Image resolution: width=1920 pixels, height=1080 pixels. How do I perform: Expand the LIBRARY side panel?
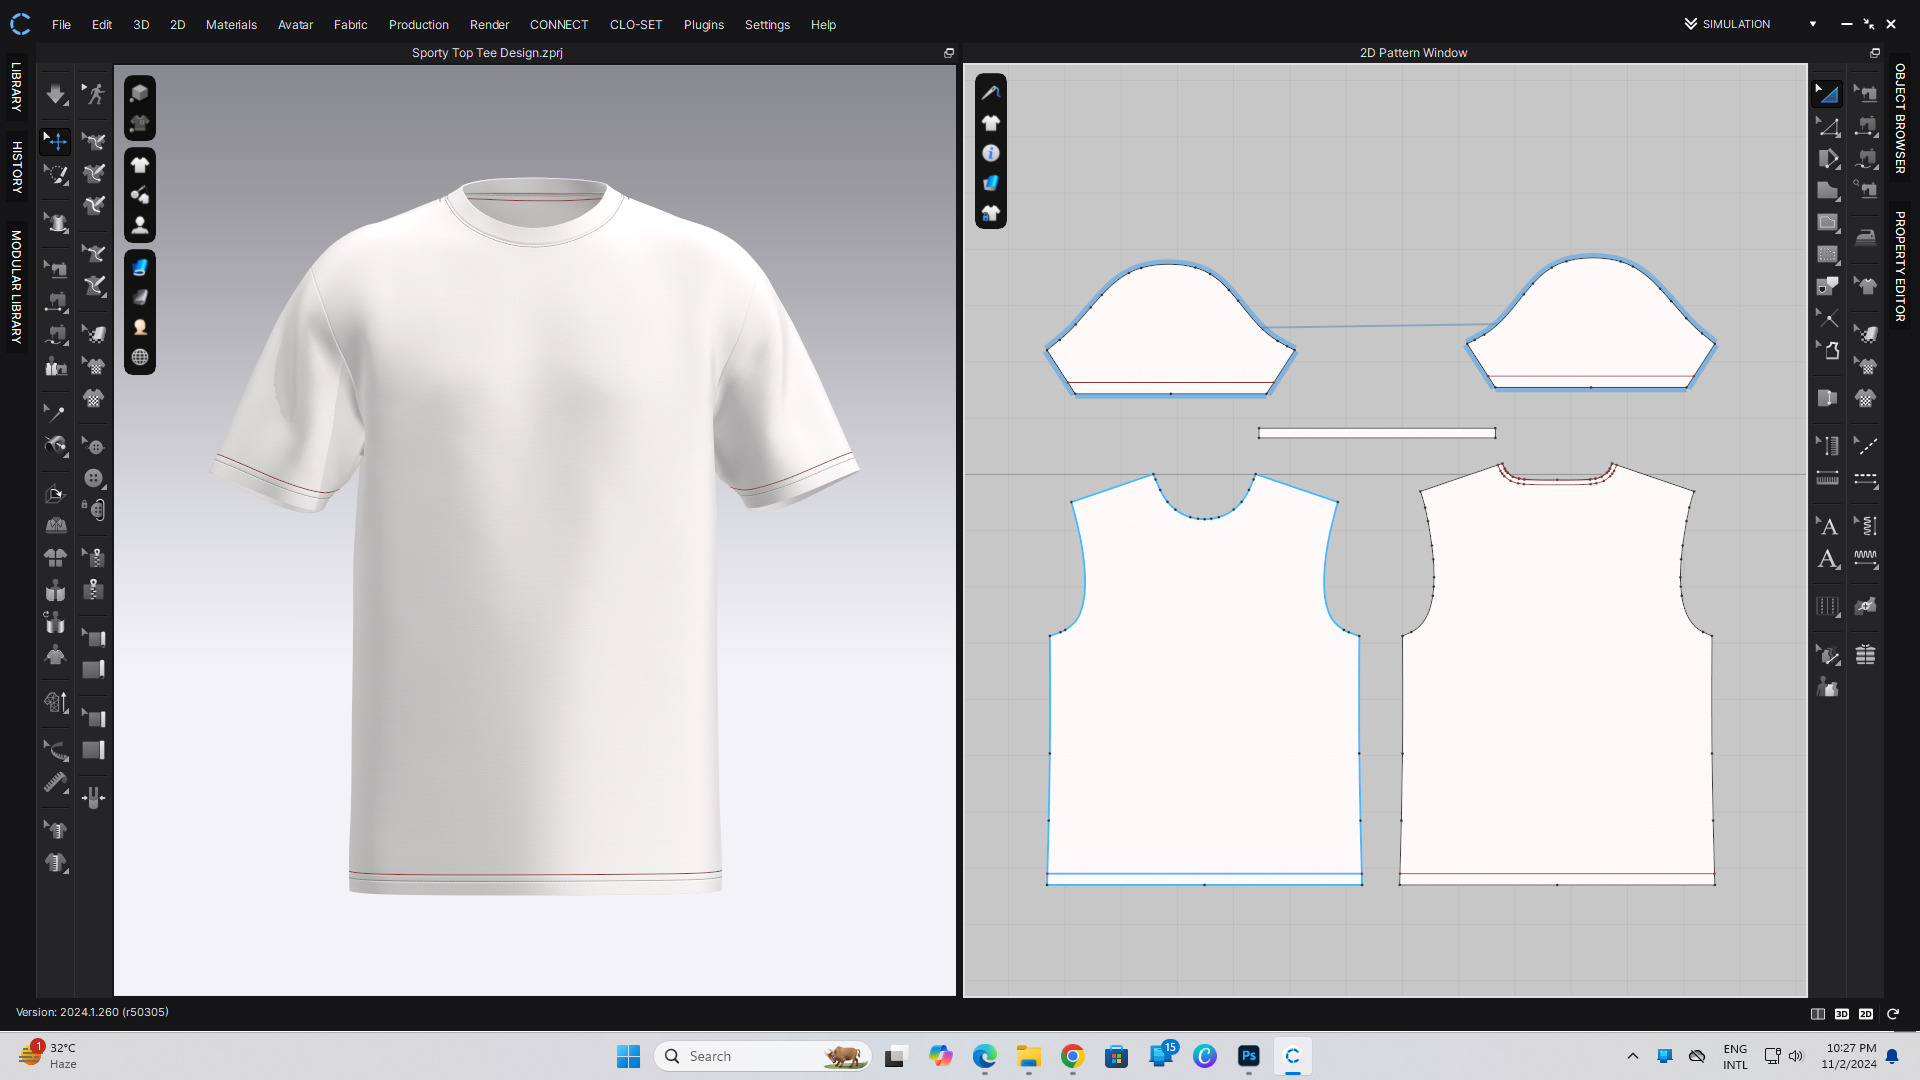tap(16, 87)
